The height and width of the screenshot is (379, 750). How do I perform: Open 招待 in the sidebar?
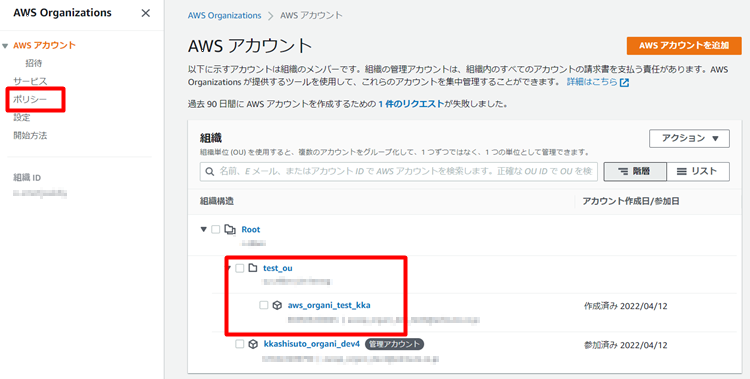tap(34, 63)
